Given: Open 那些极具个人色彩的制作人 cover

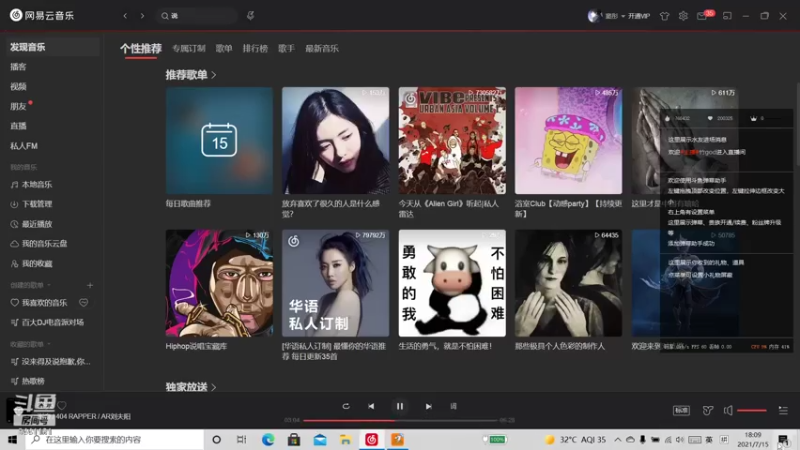Looking at the screenshot, I should point(568,283).
